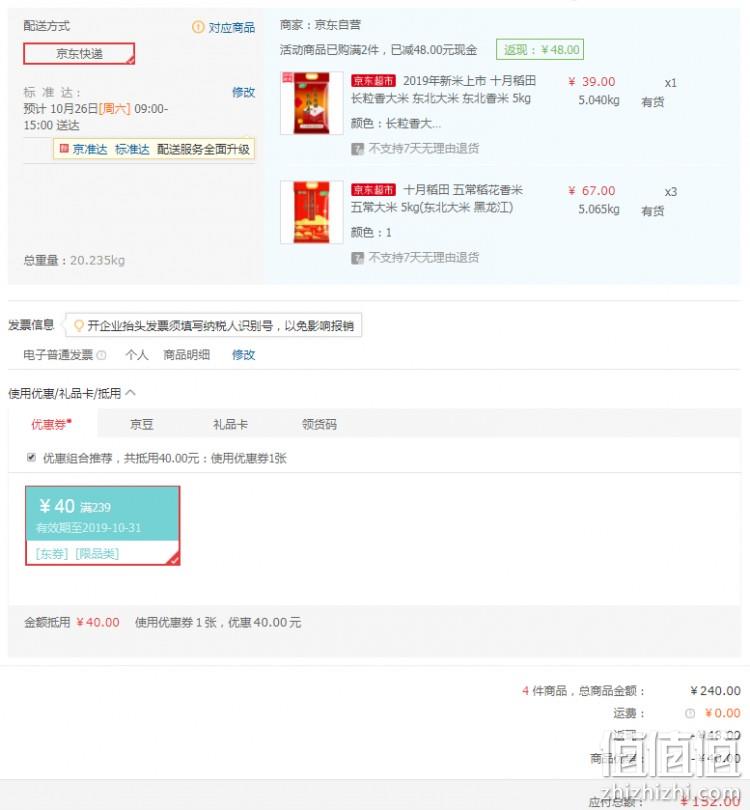
Task: Open the long-grain rice product thumbnail
Action: [311, 103]
